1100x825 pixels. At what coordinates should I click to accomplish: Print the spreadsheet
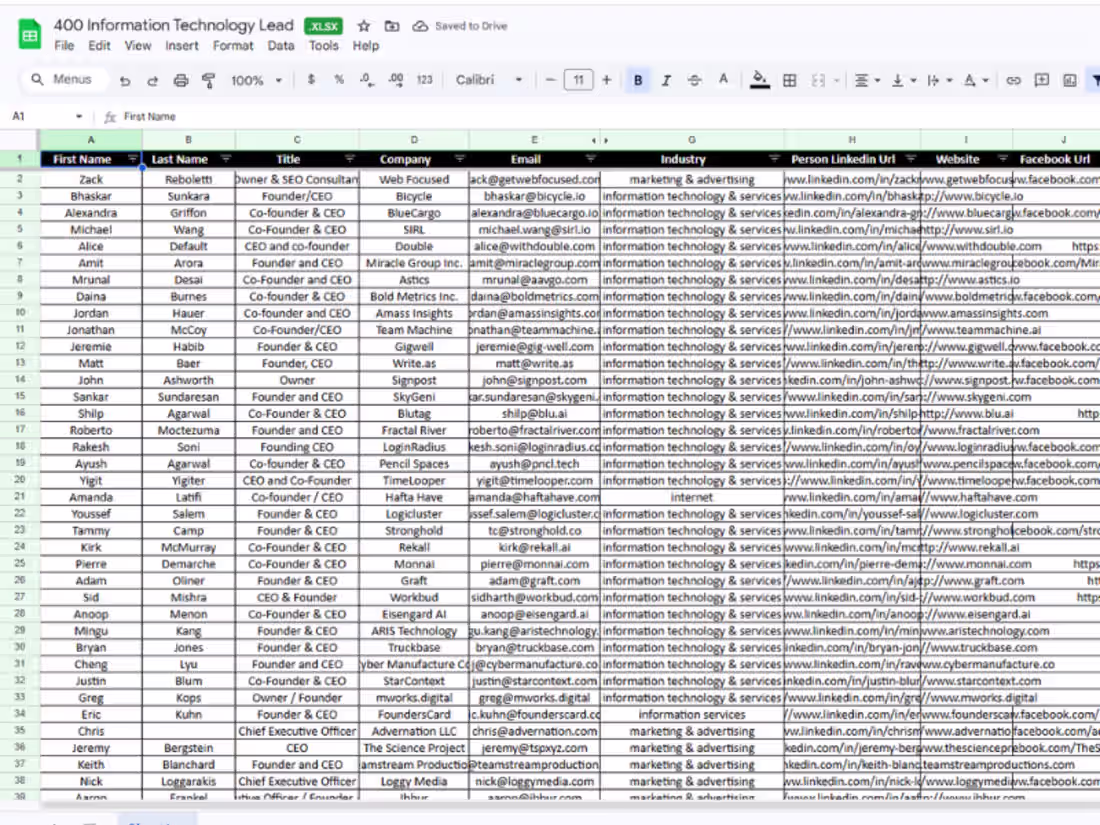coord(181,81)
